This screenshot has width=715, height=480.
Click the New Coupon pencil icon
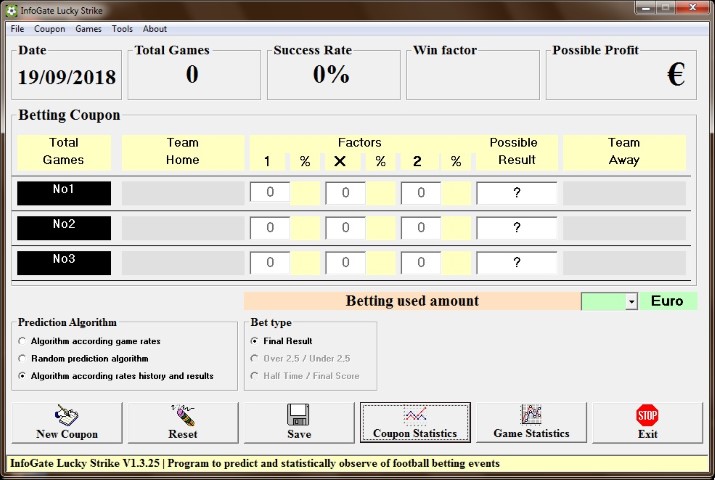pyautogui.click(x=66, y=414)
